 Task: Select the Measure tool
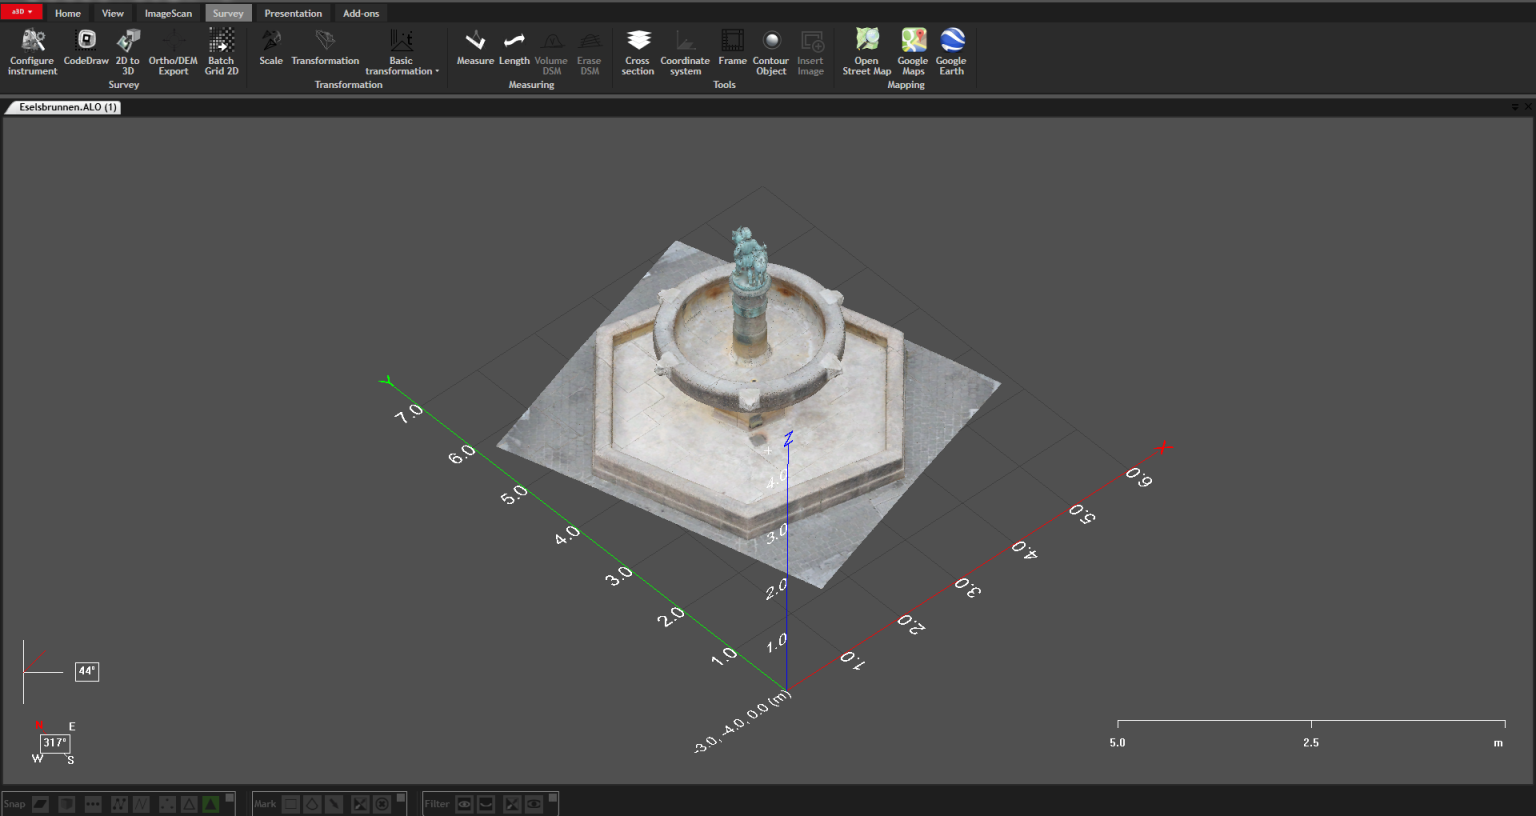pyautogui.click(x=475, y=50)
